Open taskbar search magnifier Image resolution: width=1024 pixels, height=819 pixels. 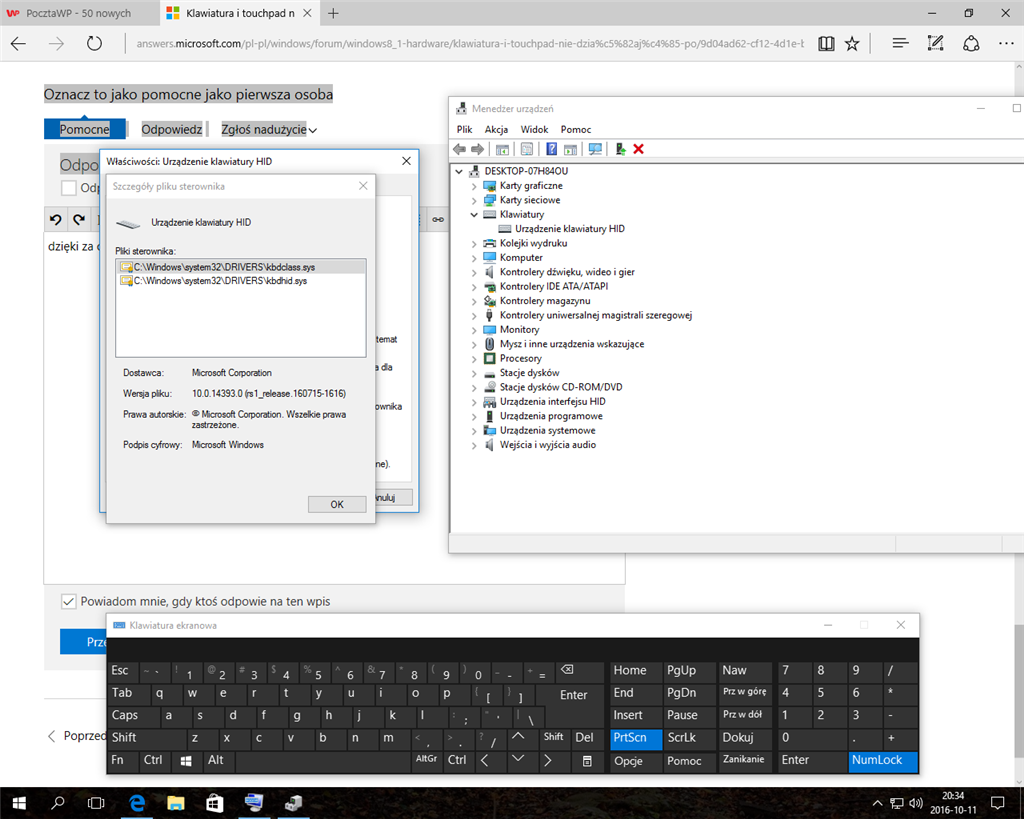pos(57,803)
